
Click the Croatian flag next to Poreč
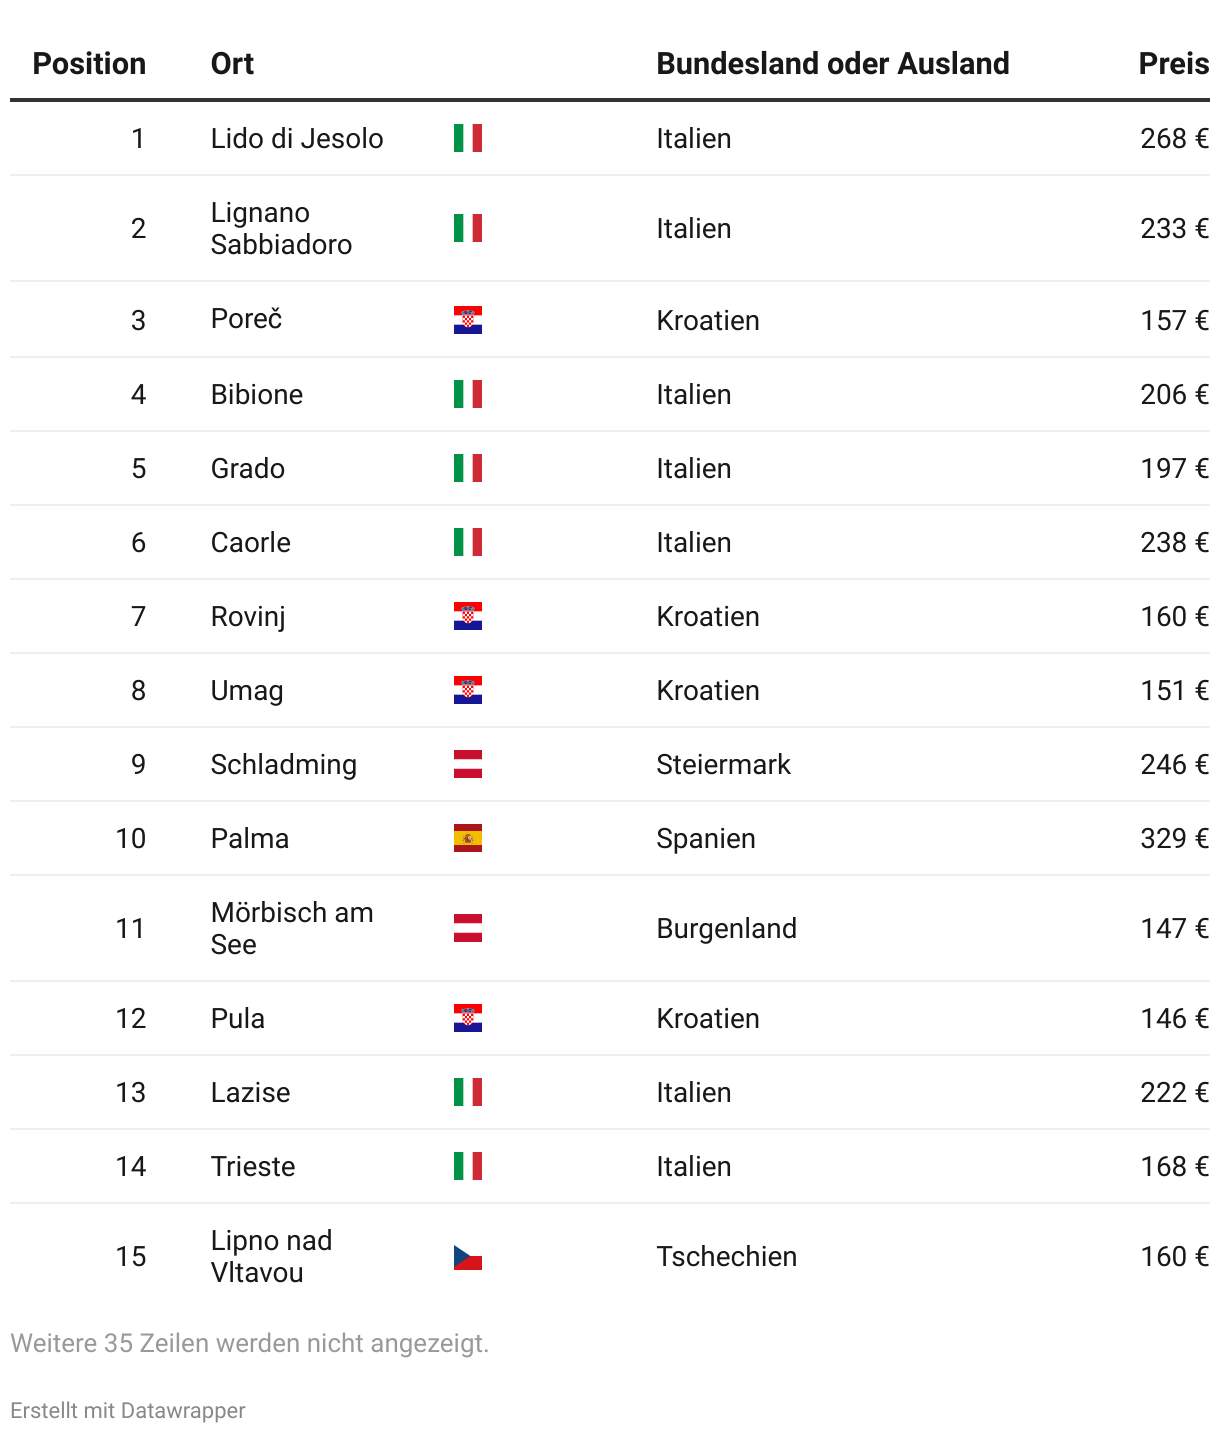467,320
